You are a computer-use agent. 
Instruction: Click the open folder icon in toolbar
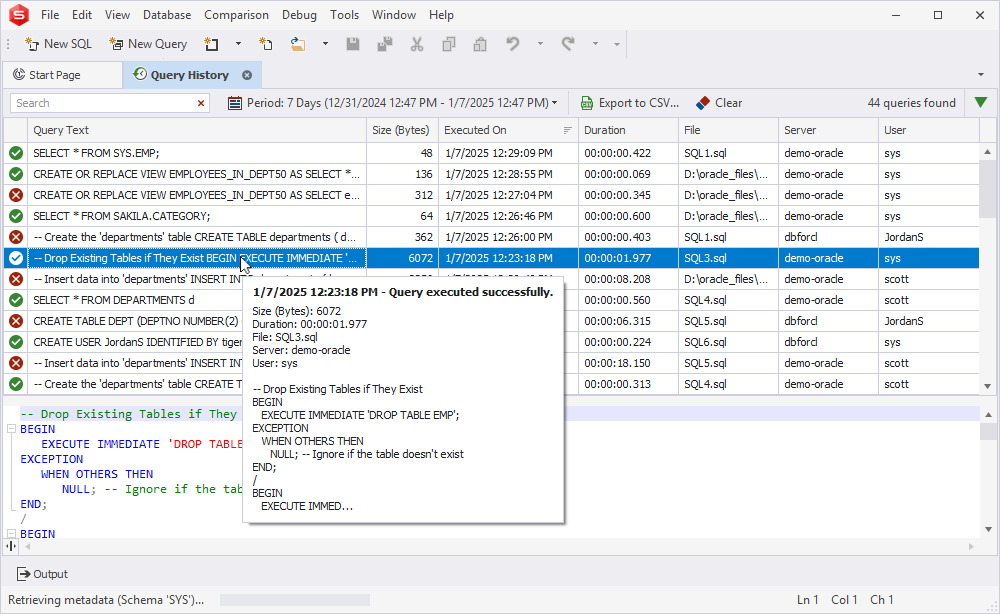tap(298, 44)
